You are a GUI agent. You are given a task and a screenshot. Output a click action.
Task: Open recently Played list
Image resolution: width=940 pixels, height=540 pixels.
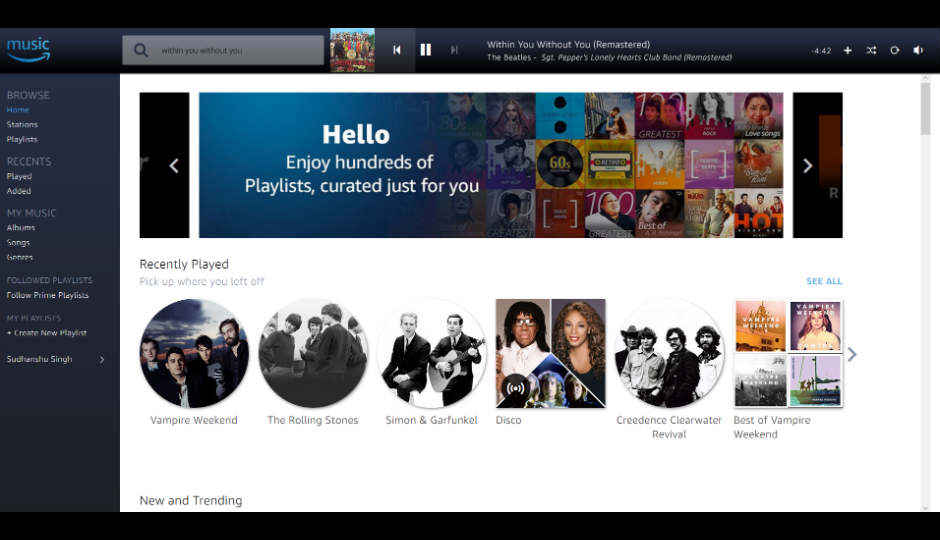click(19, 176)
